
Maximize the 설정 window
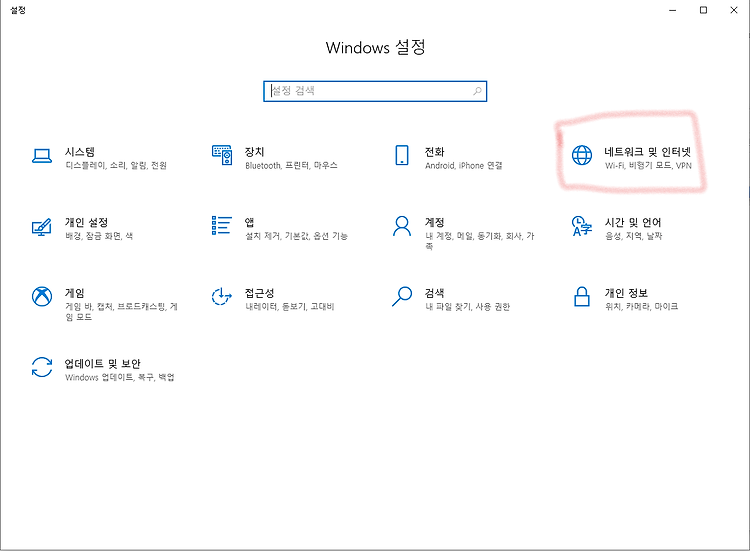703,10
